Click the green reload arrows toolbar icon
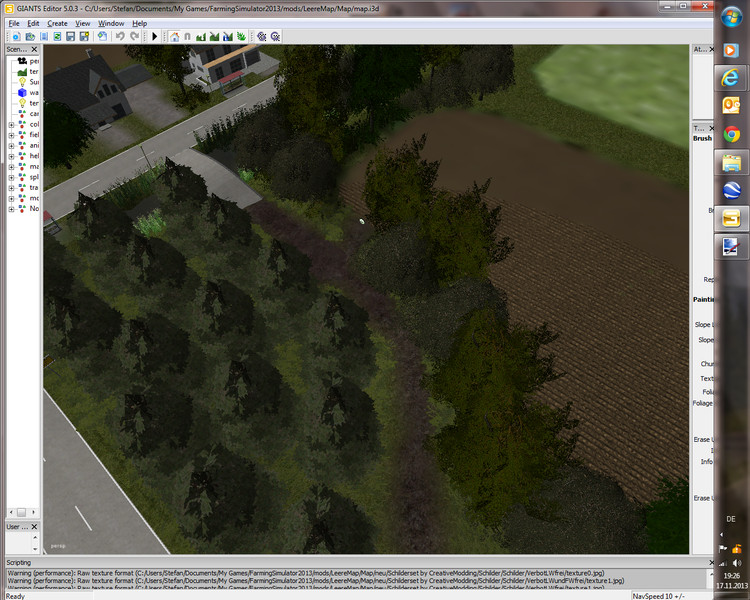This screenshot has height=600, width=750. pyautogui.click(x=57, y=36)
